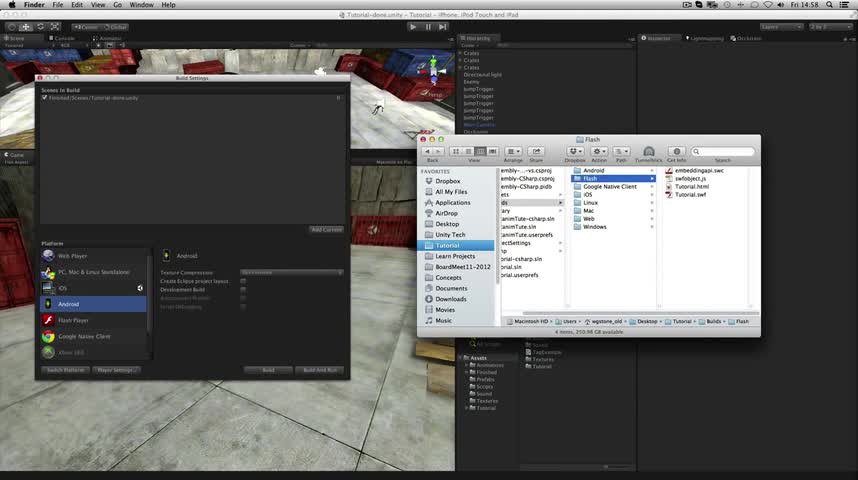Switch to the Occlusion tab
The image size is (858, 480).
pos(746,38)
